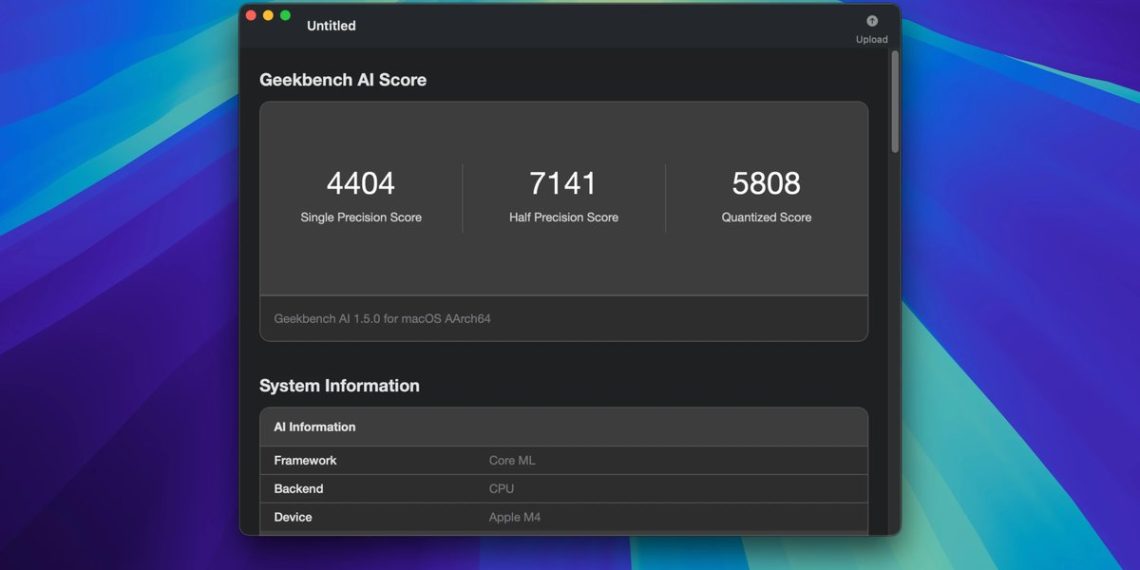Select the CPU backend value
The height and width of the screenshot is (570, 1140).
click(x=501, y=489)
